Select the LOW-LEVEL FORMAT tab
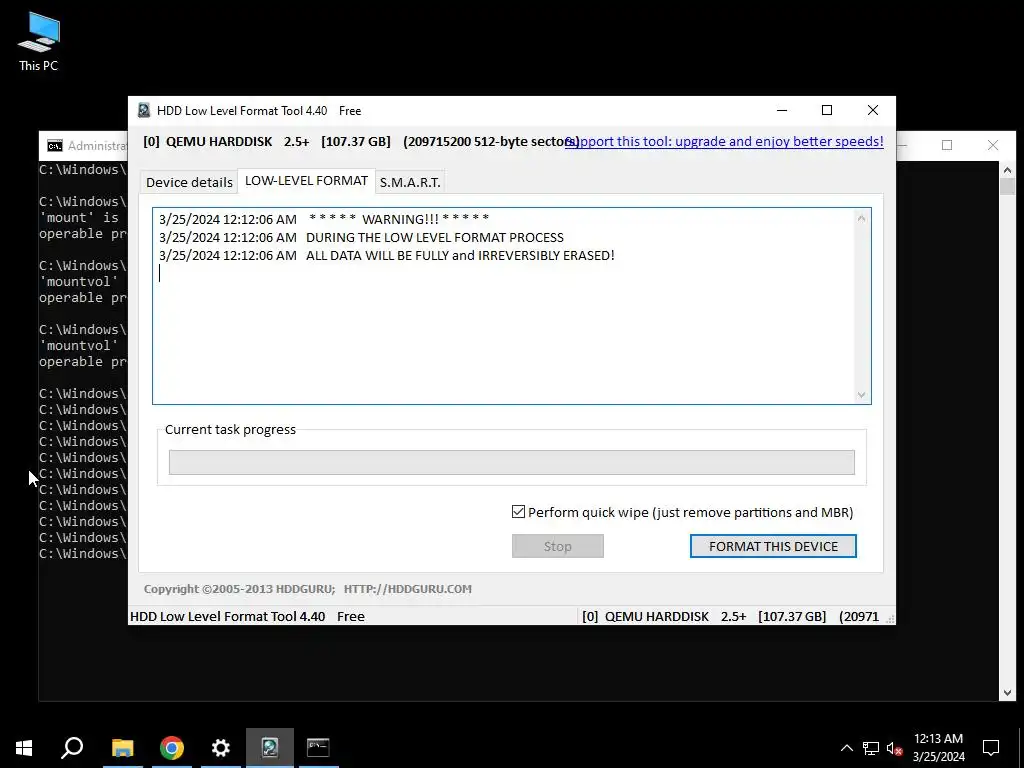1024x768 pixels. [x=306, y=181]
